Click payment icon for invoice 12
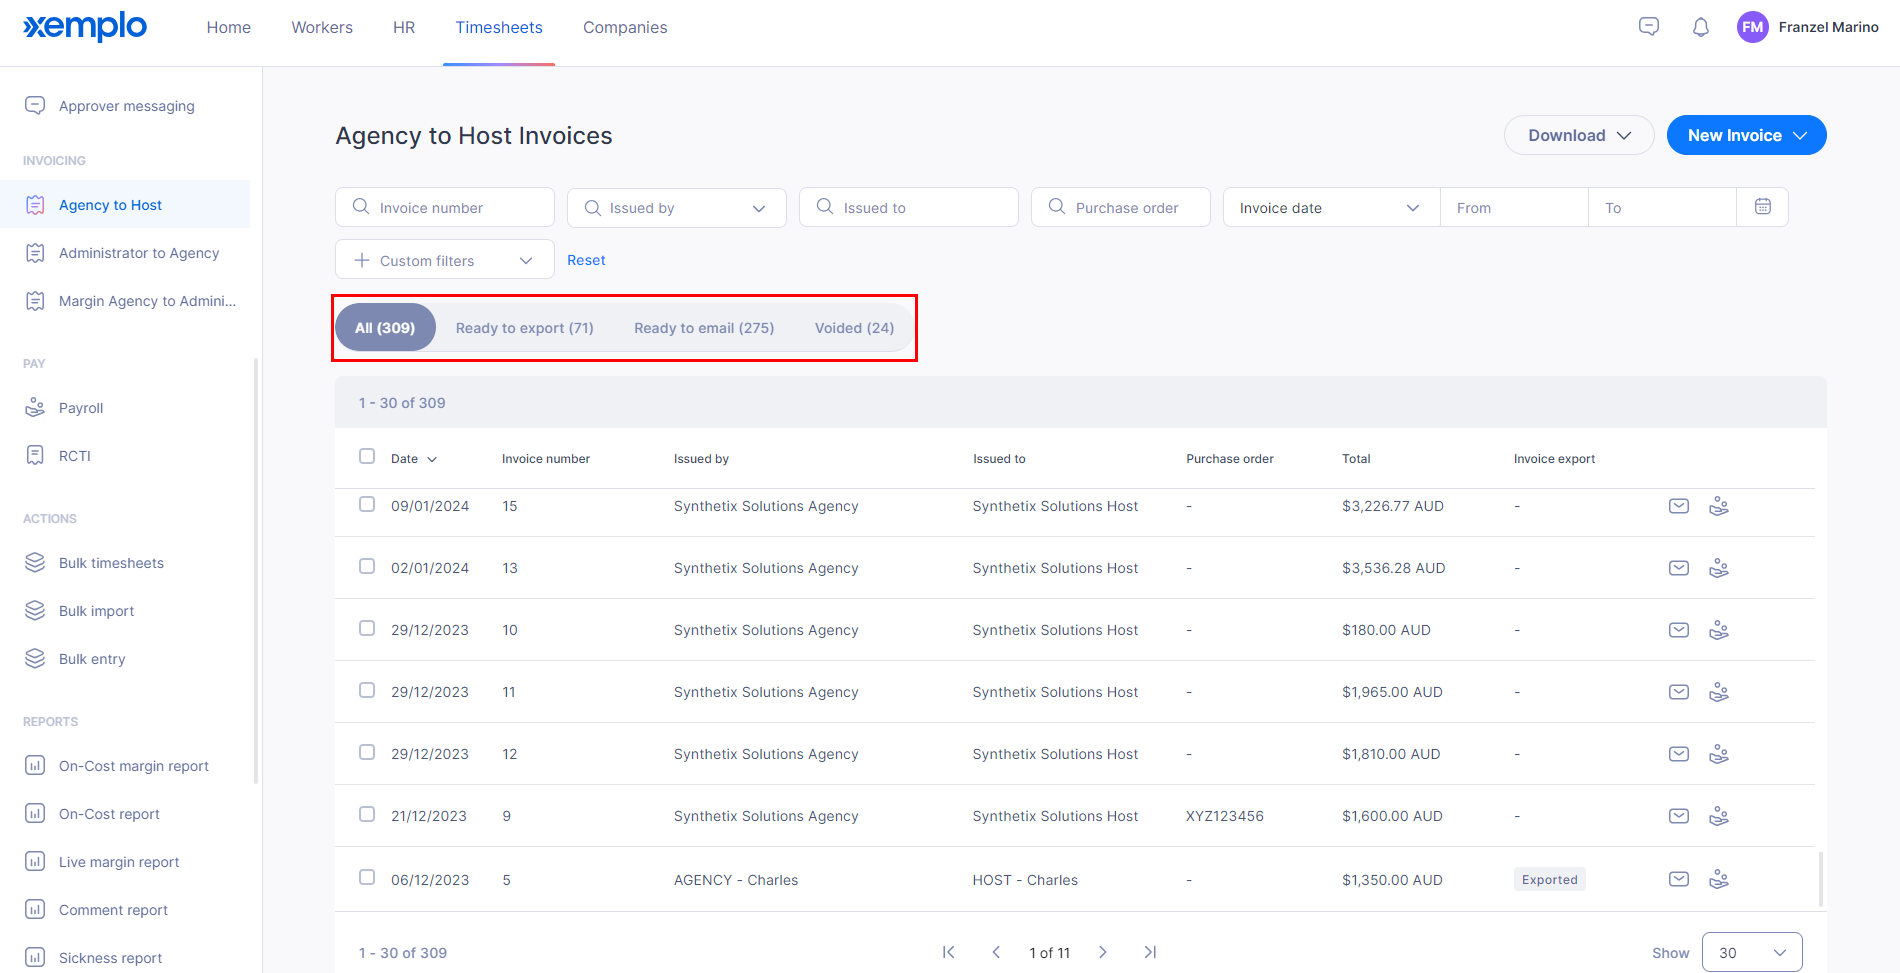 (1719, 754)
